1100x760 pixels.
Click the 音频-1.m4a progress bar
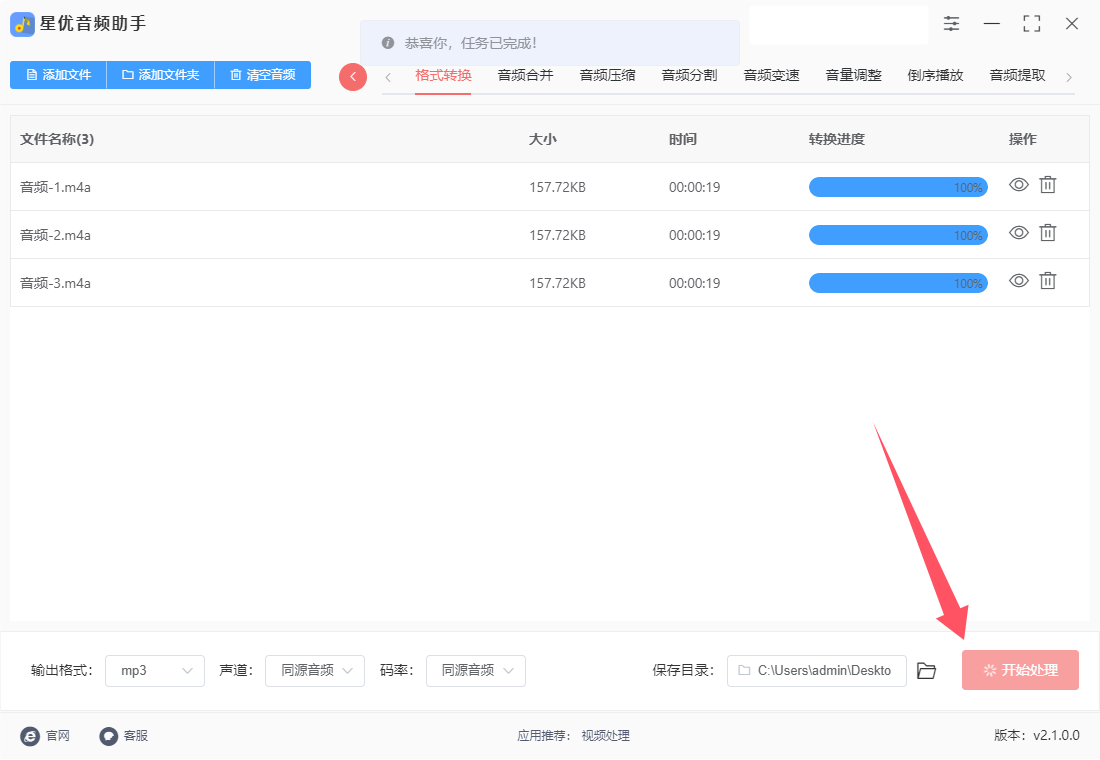pos(898,187)
